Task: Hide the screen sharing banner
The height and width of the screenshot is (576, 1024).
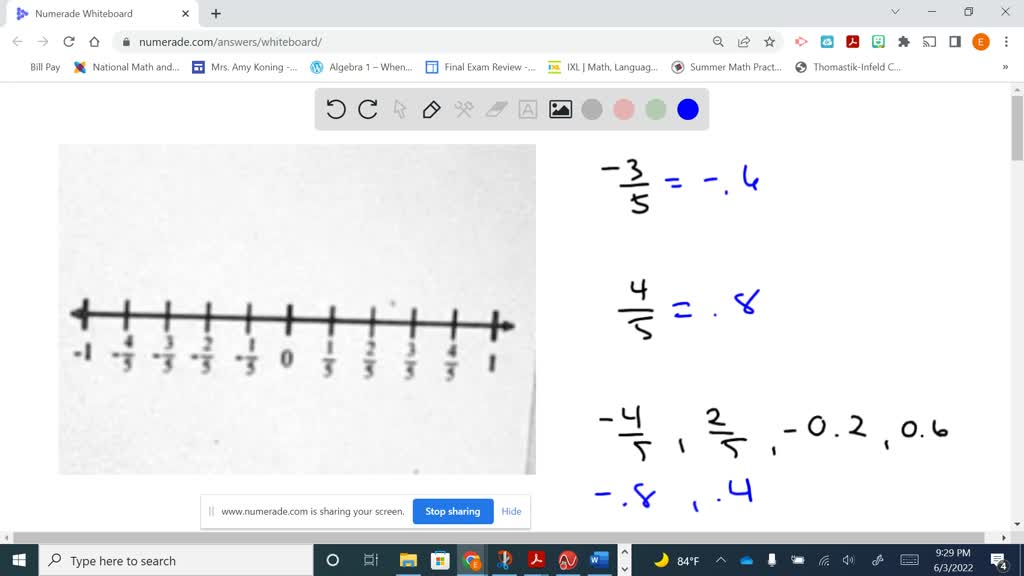Action: tap(511, 511)
